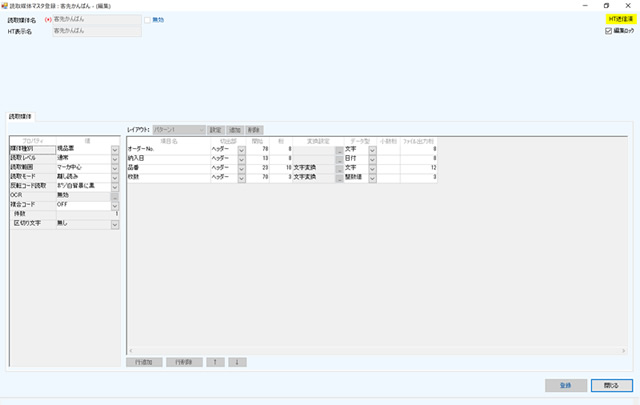Viewport: 640px width, 405px height.
Task: Click the move row down arrow button
Action: tap(236, 362)
